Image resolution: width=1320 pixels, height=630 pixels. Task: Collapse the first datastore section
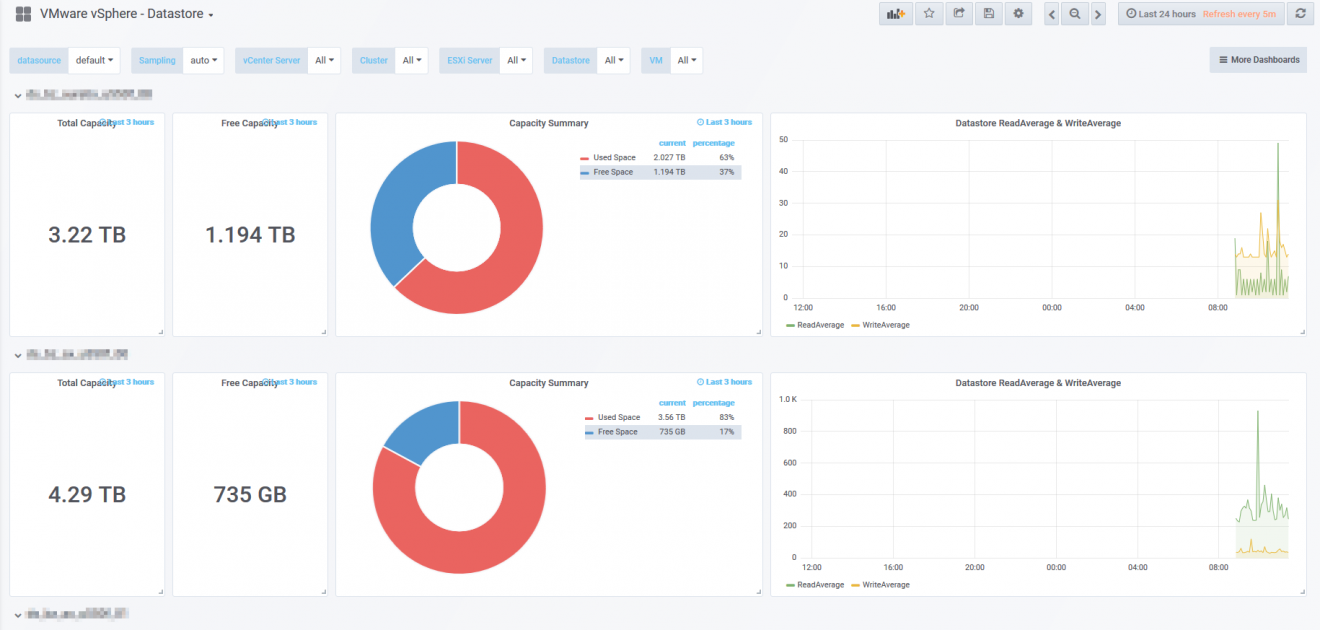pos(18,94)
